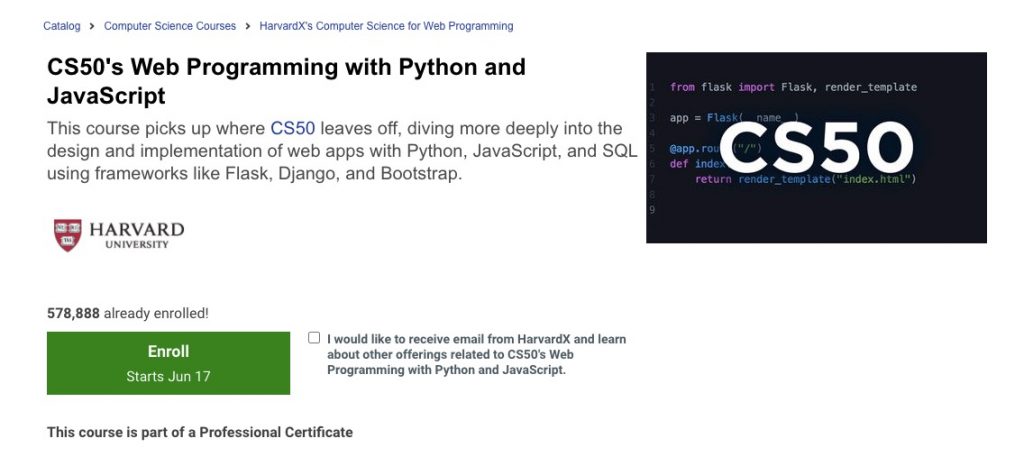Image resolution: width=1024 pixels, height=475 pixels.
Task: Go to the Computer Science Courses breadcrumb
Action: coord(170,26)
